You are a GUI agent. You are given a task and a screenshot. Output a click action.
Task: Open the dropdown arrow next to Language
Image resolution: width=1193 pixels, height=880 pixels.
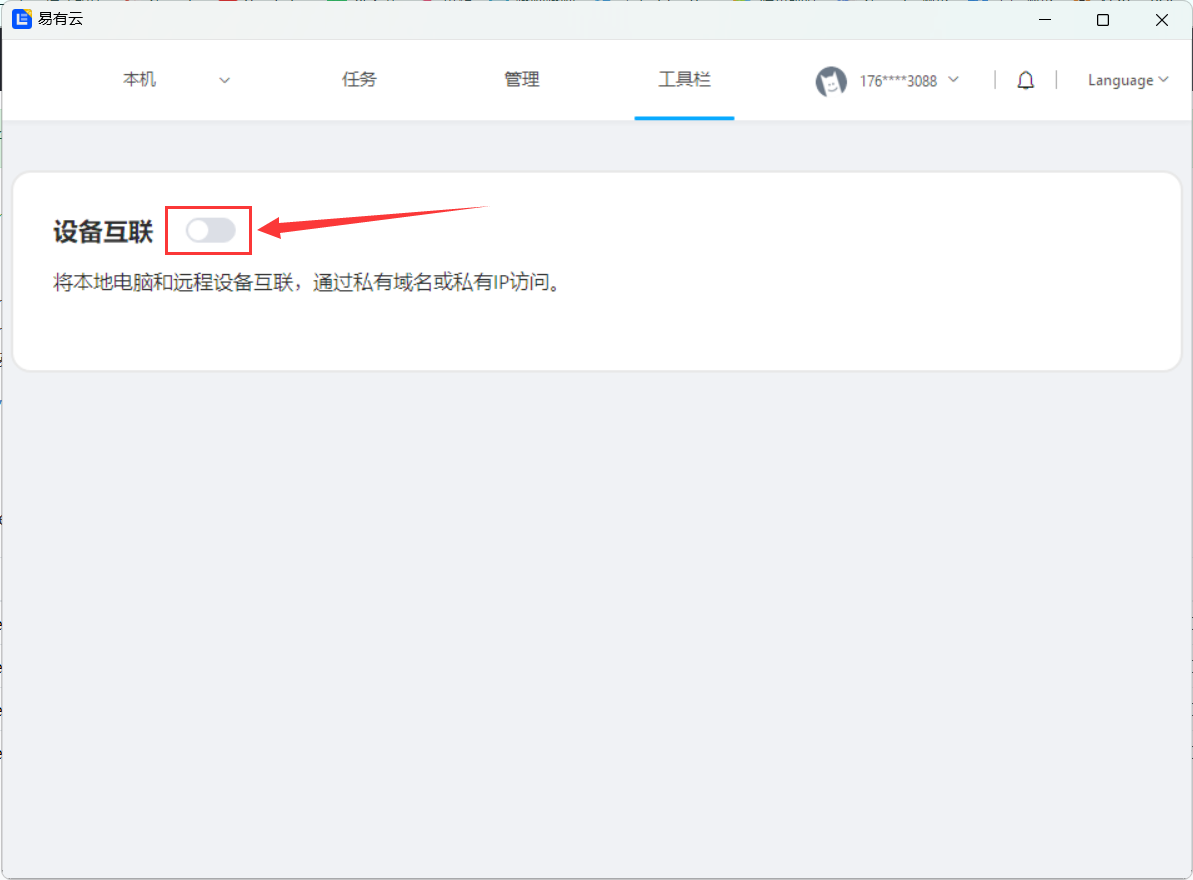1163,81
